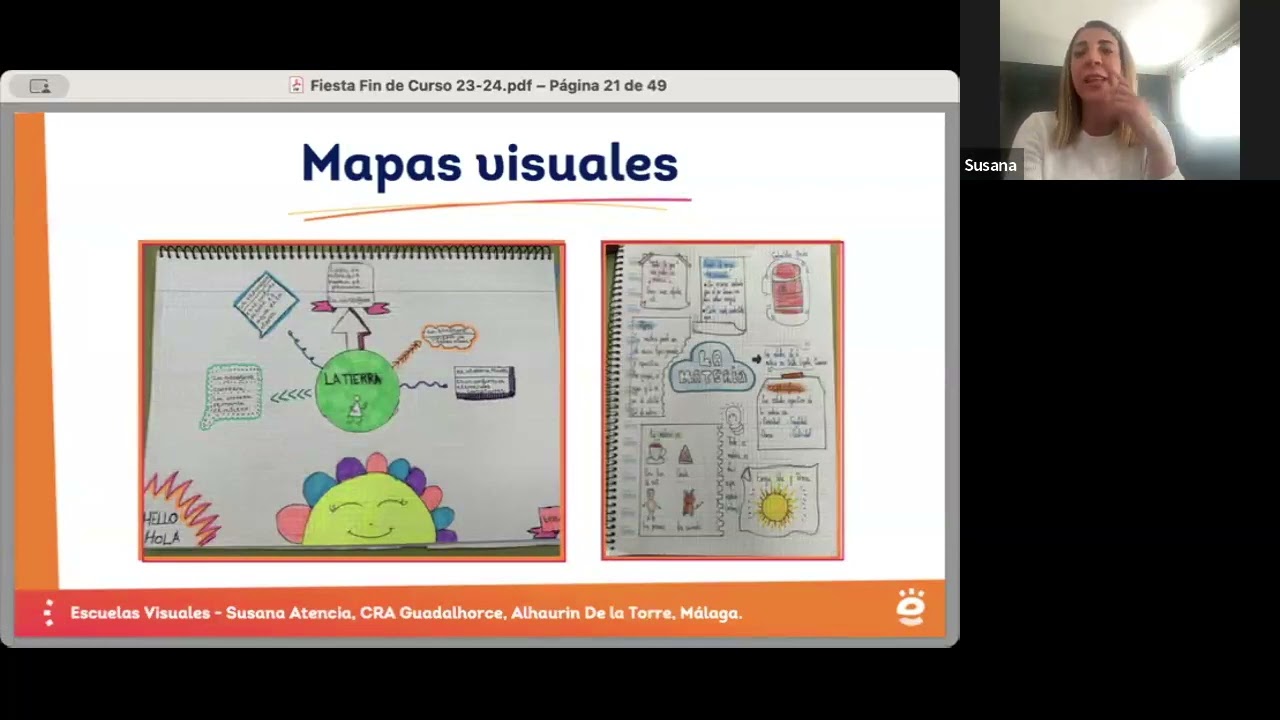Click the footer text 'Escuelas Visuales - Susana Atencia'
The image size is (1280, 720).
(211, 613)
